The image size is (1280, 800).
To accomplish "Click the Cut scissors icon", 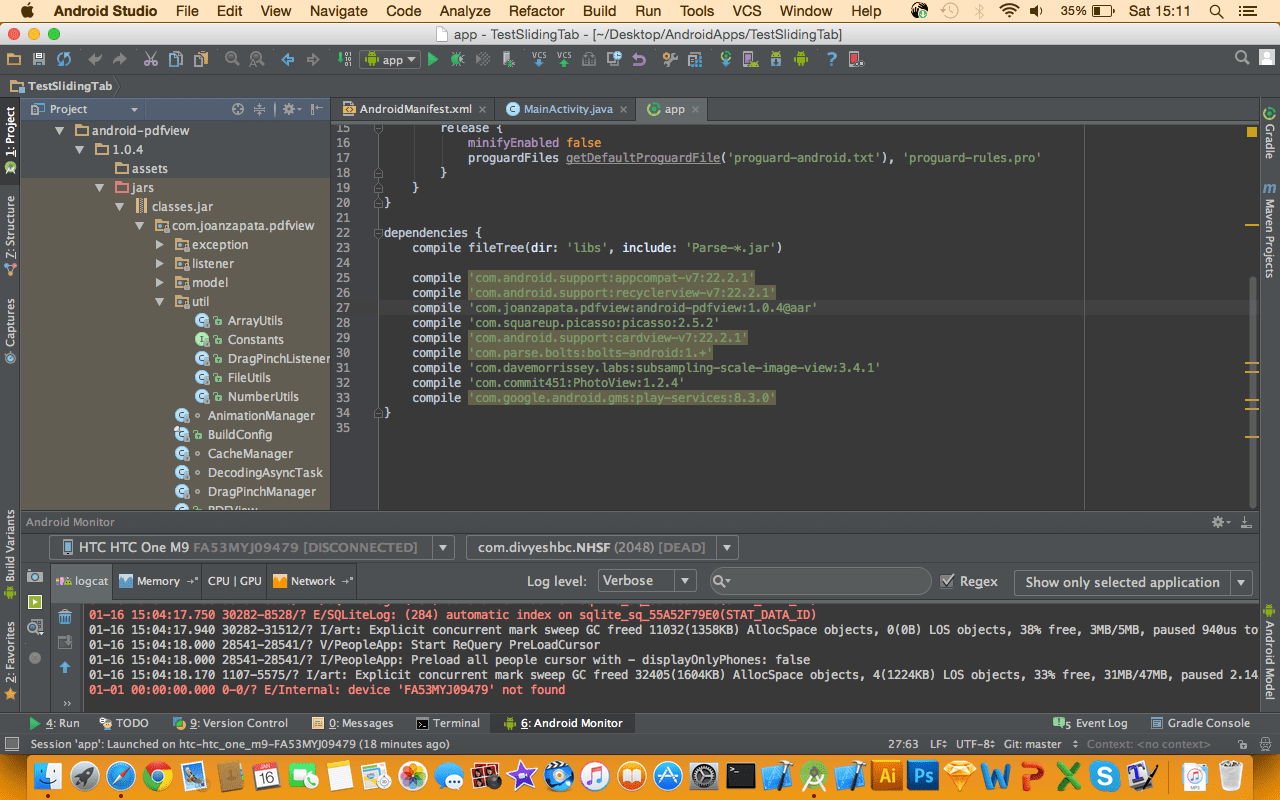I will tap(150, 60).
